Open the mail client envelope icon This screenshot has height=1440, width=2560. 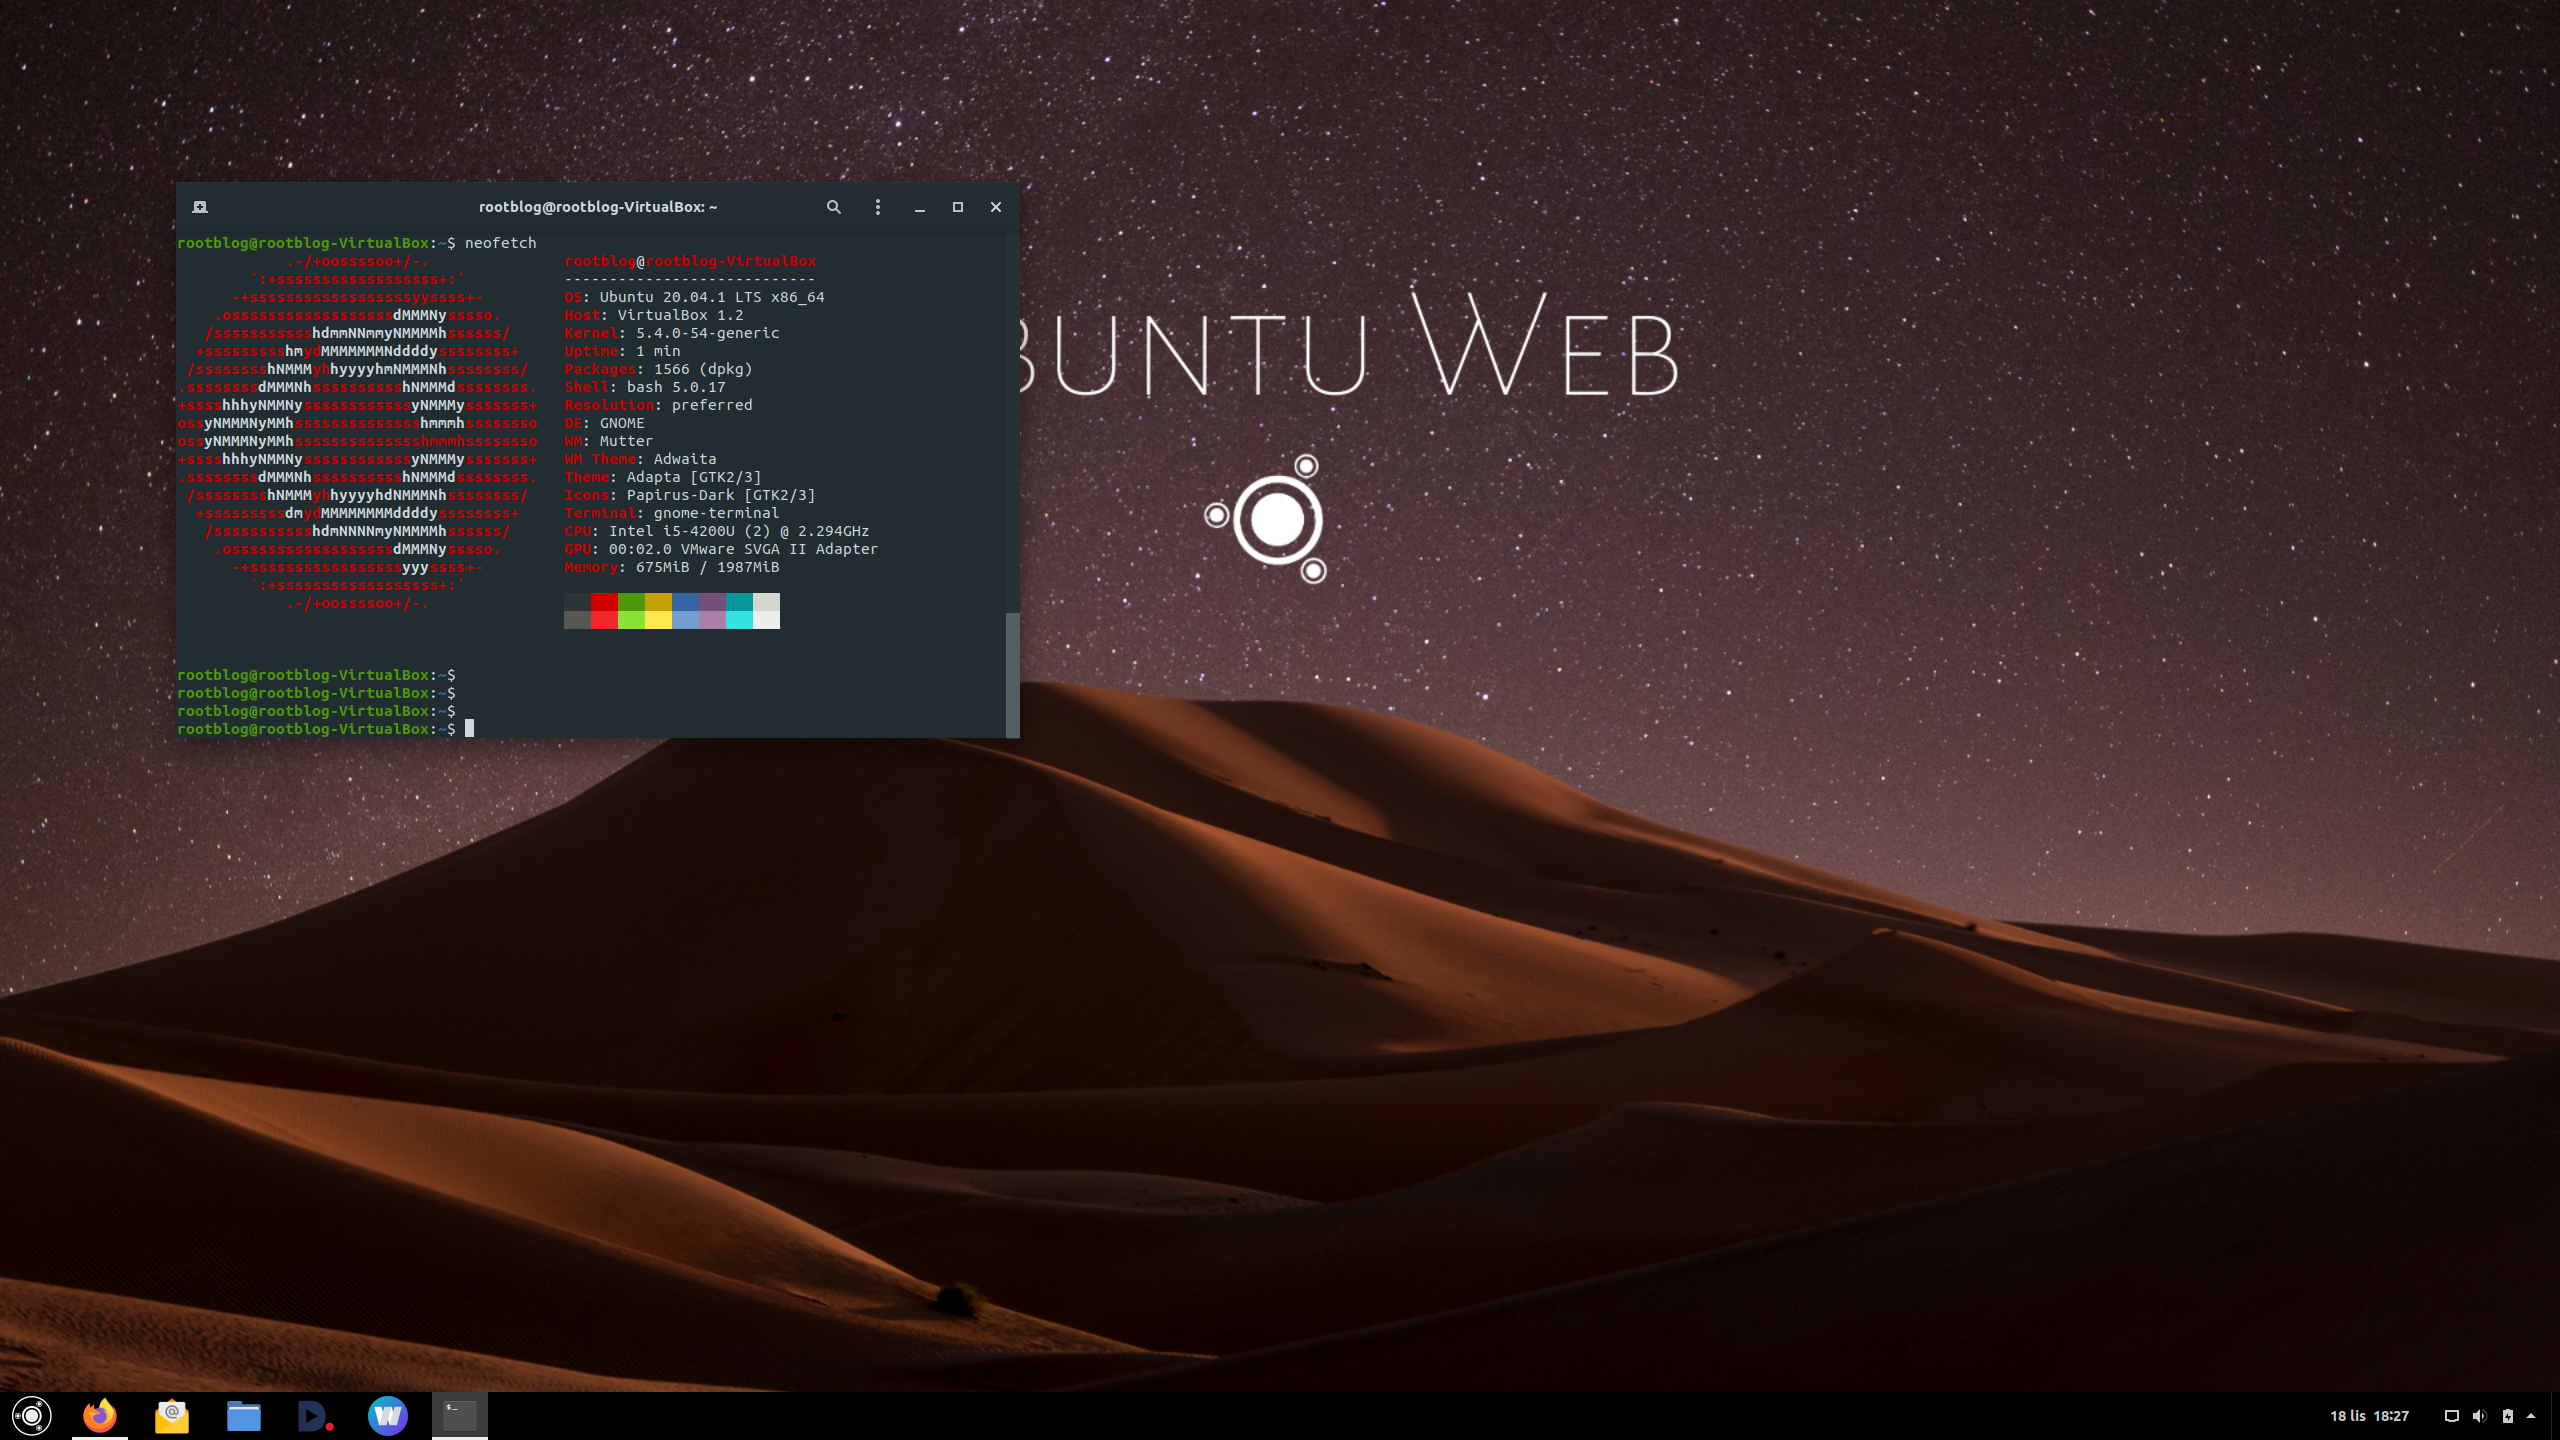(172, 1416)
